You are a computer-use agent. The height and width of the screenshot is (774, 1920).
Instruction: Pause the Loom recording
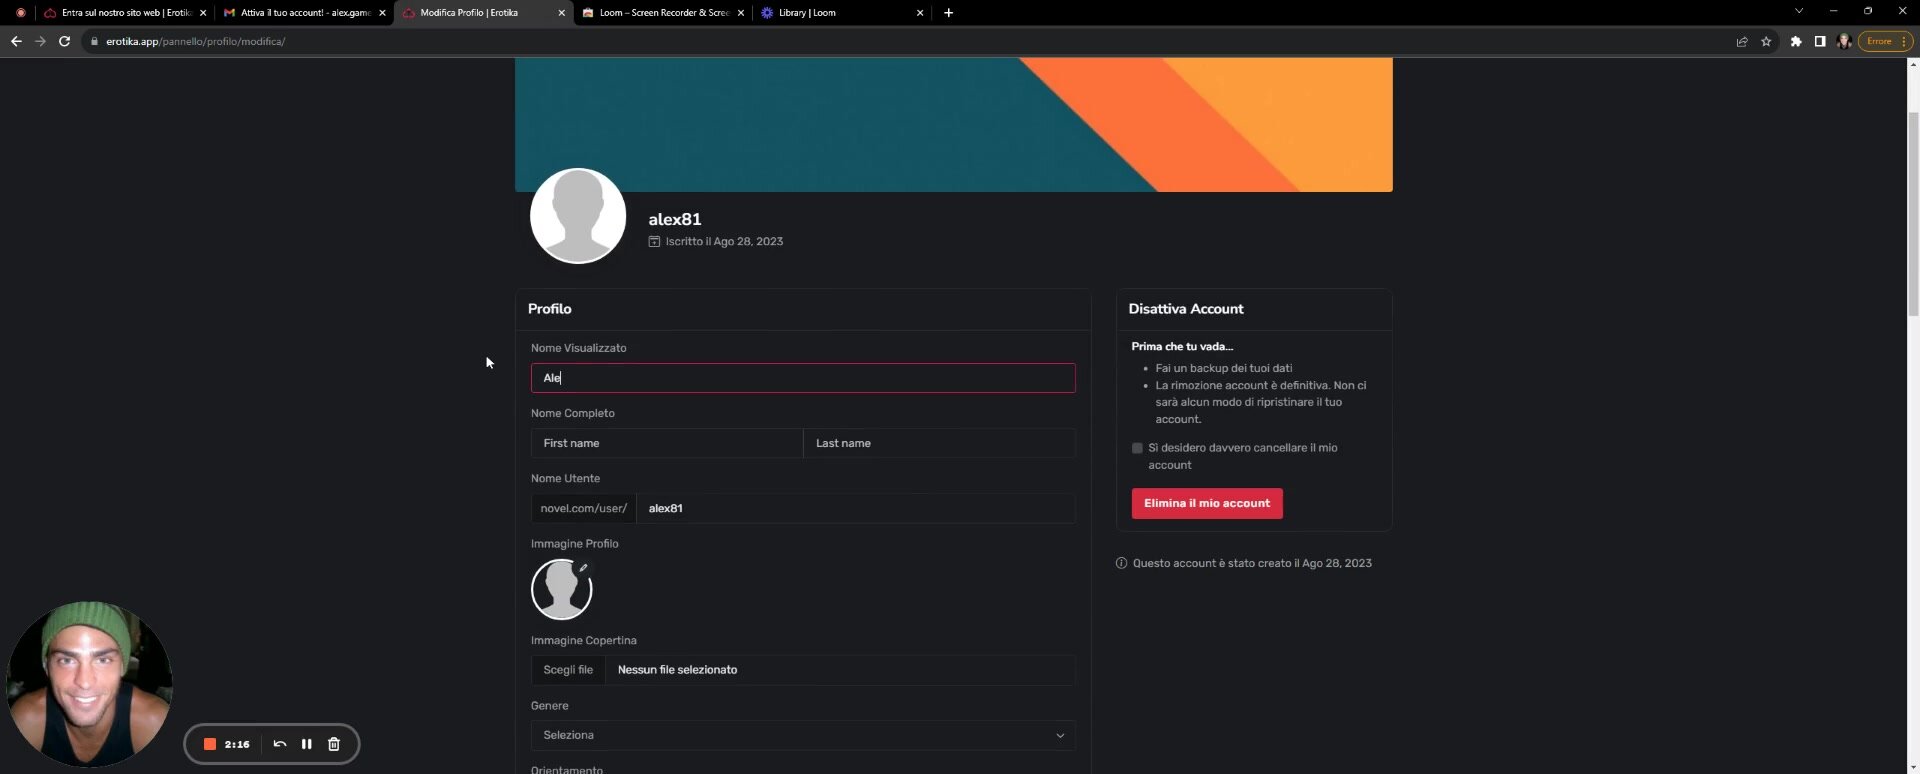point(307,744)
